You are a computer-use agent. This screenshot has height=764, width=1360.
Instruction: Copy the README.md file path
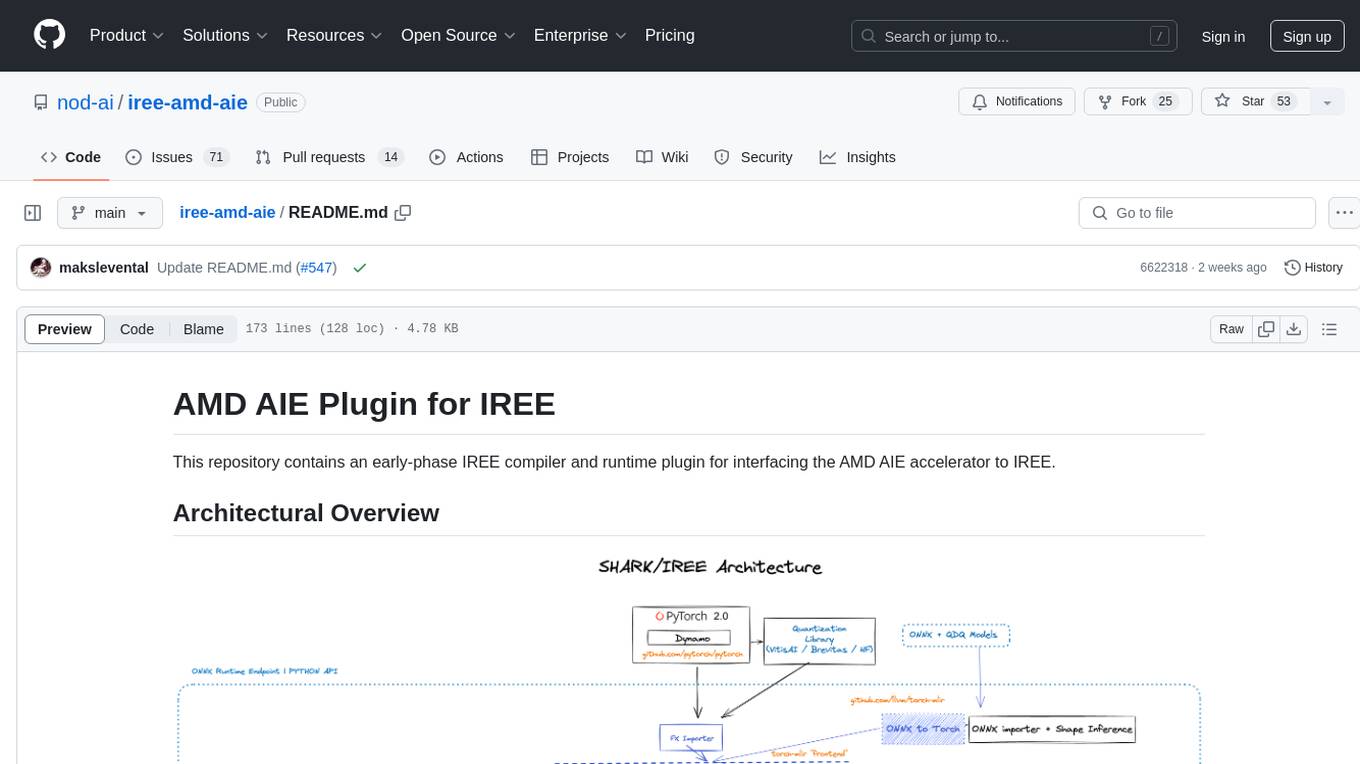[403, 213]
